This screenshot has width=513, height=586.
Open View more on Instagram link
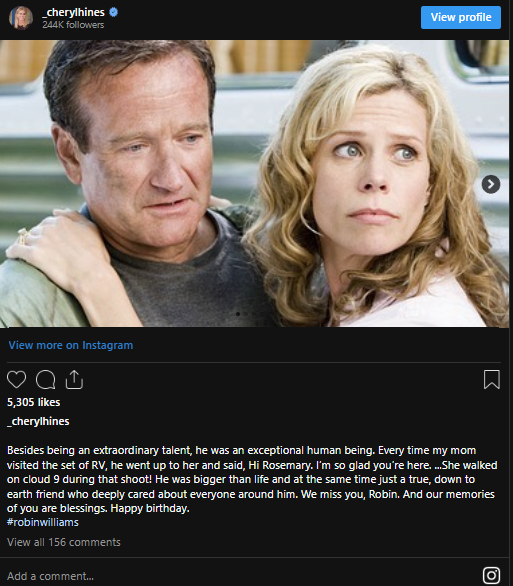click(71, 345)
